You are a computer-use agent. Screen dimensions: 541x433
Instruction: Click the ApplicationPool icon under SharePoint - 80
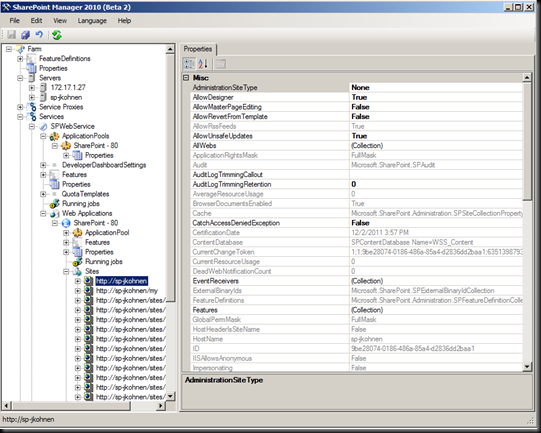coord(78,233)
